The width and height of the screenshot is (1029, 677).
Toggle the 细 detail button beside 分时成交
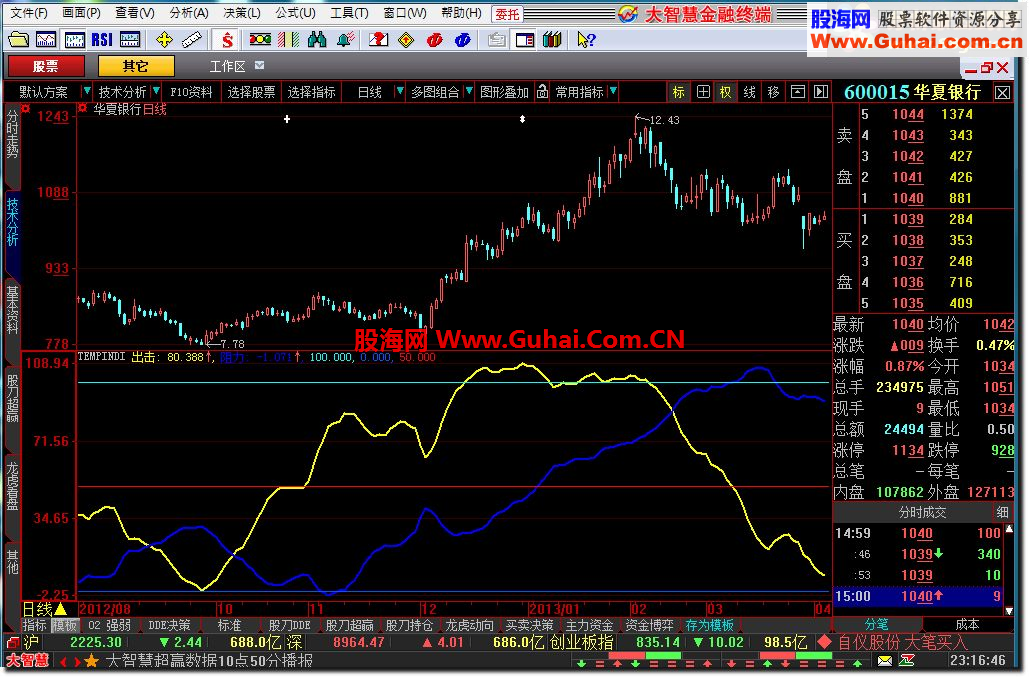tap(1002, 512)
